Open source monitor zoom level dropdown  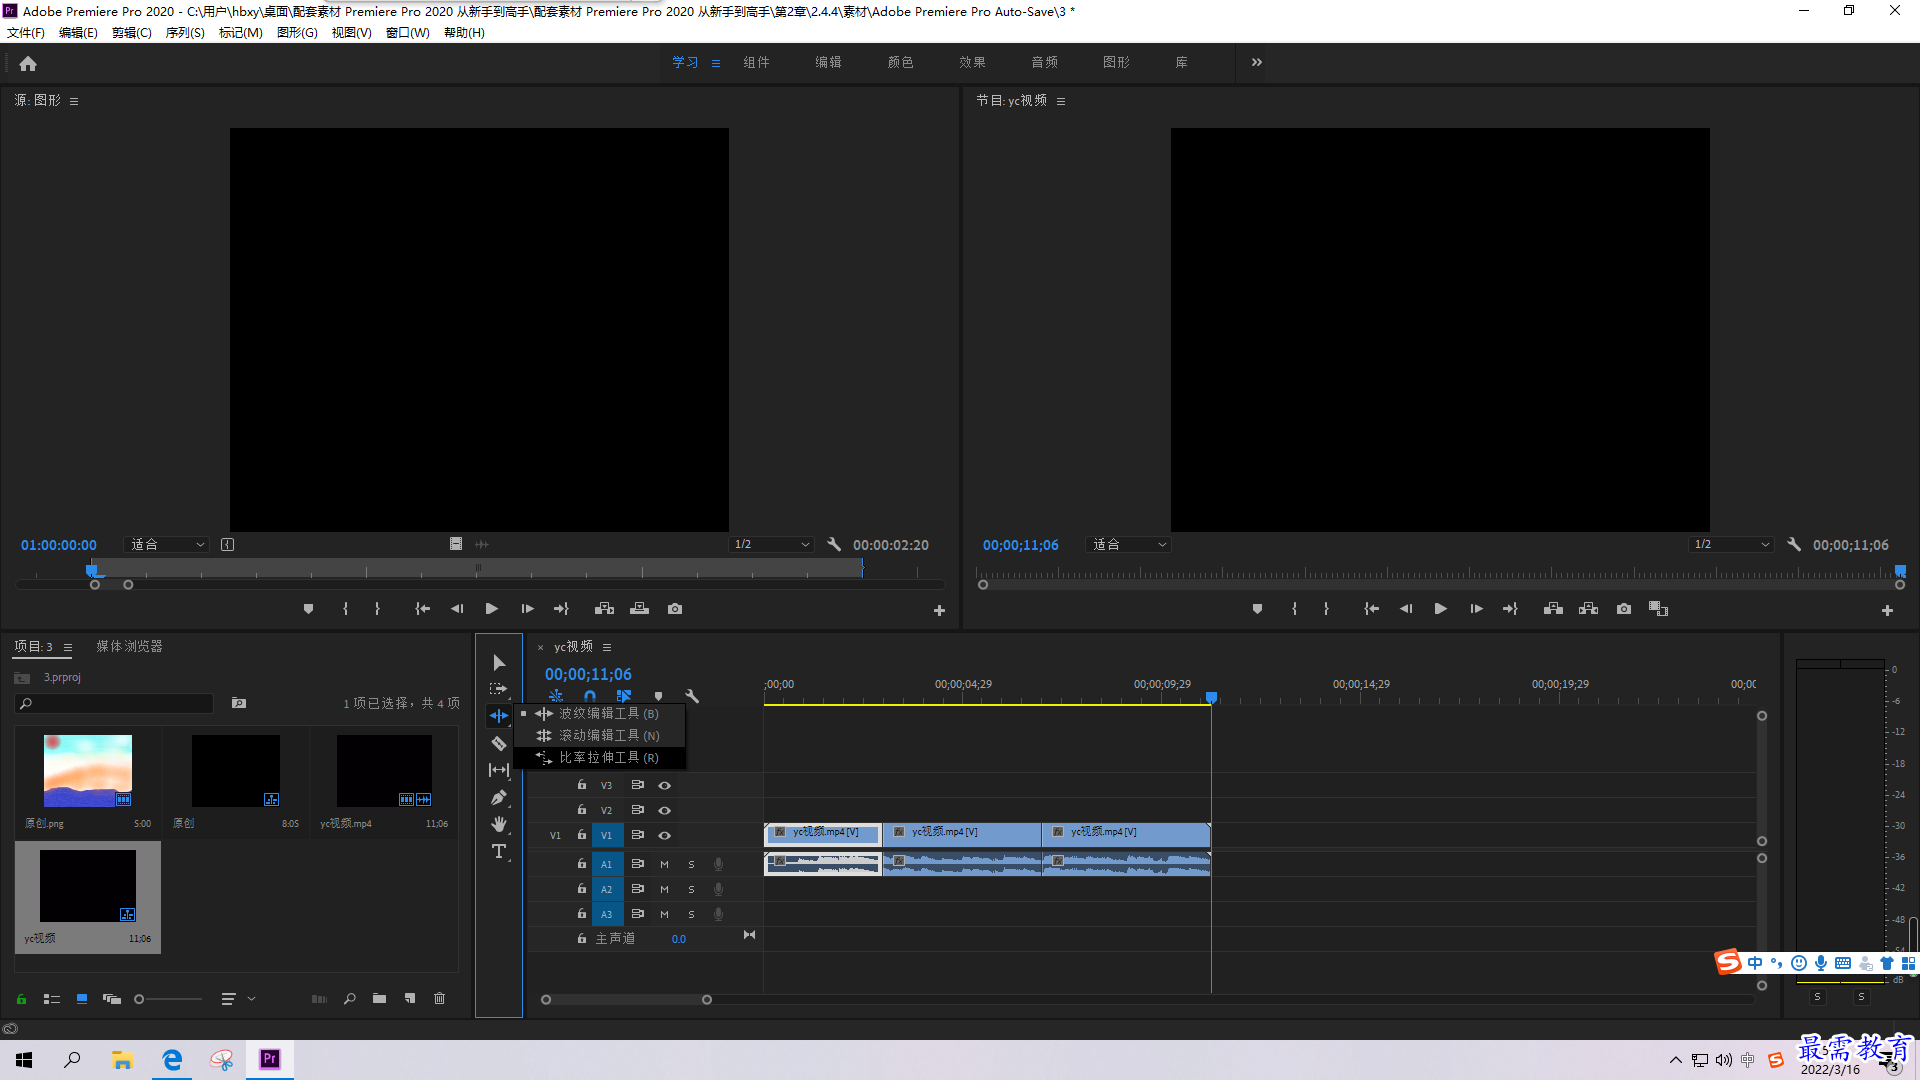167,545
